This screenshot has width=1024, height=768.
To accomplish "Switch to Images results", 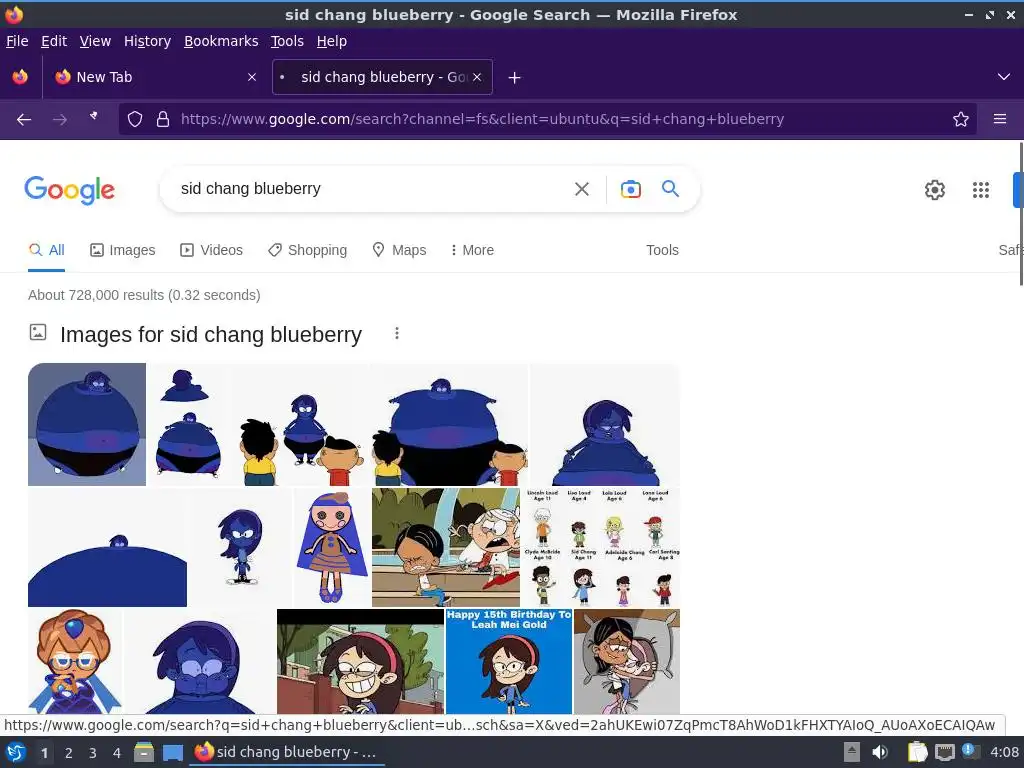I will pos(123,250).
